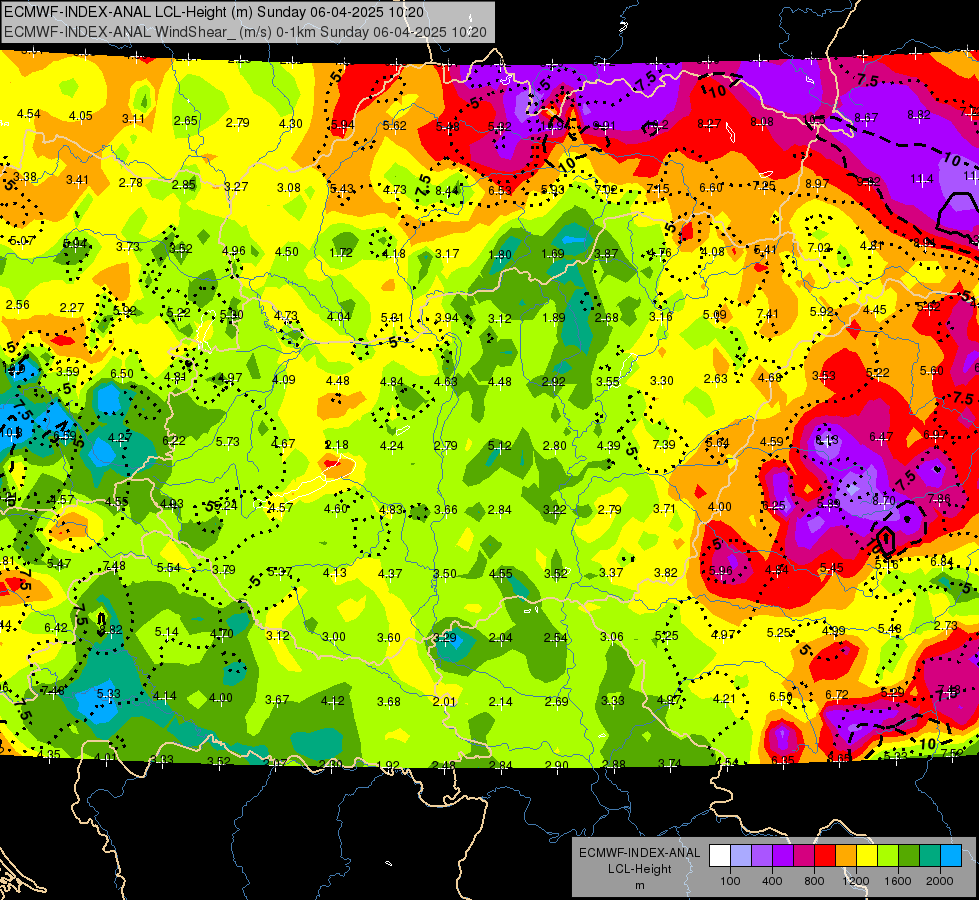Click the grid value 1.69

[x=553, y=254]
